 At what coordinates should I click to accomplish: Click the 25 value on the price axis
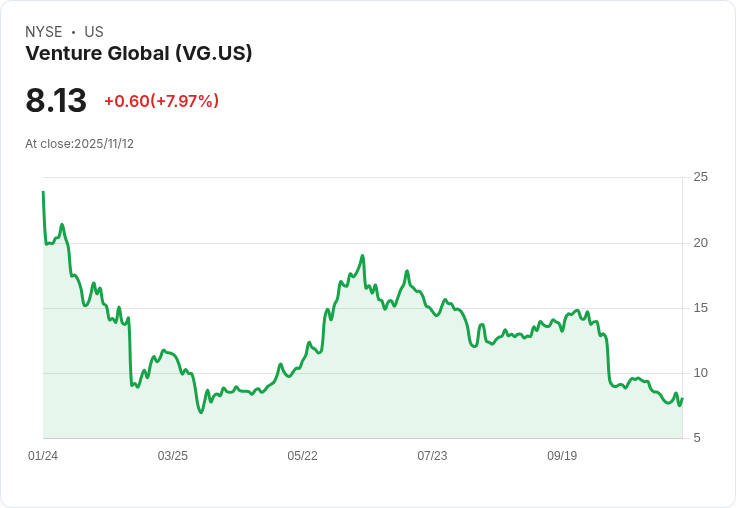pos(701,177)
